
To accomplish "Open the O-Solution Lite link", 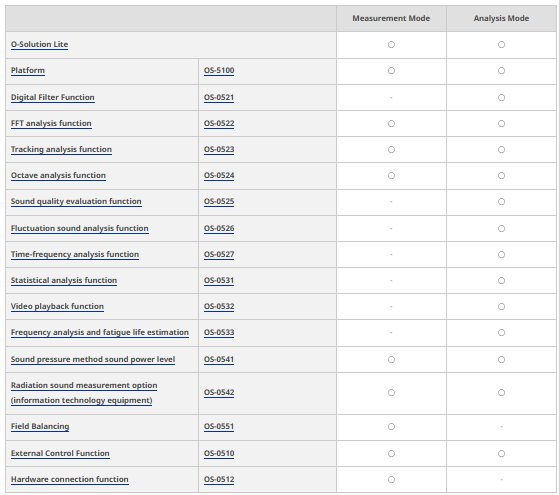I will click(x=39, y=45).
